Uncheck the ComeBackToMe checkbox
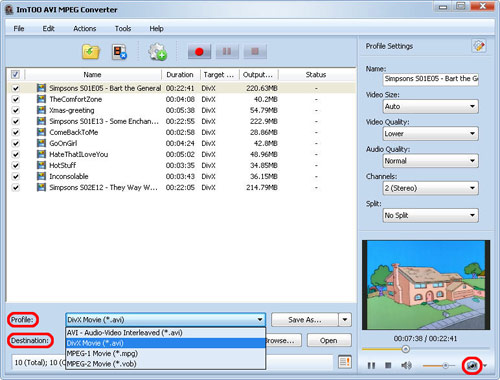This screenshot has width=500, height=380. [15, 132]
